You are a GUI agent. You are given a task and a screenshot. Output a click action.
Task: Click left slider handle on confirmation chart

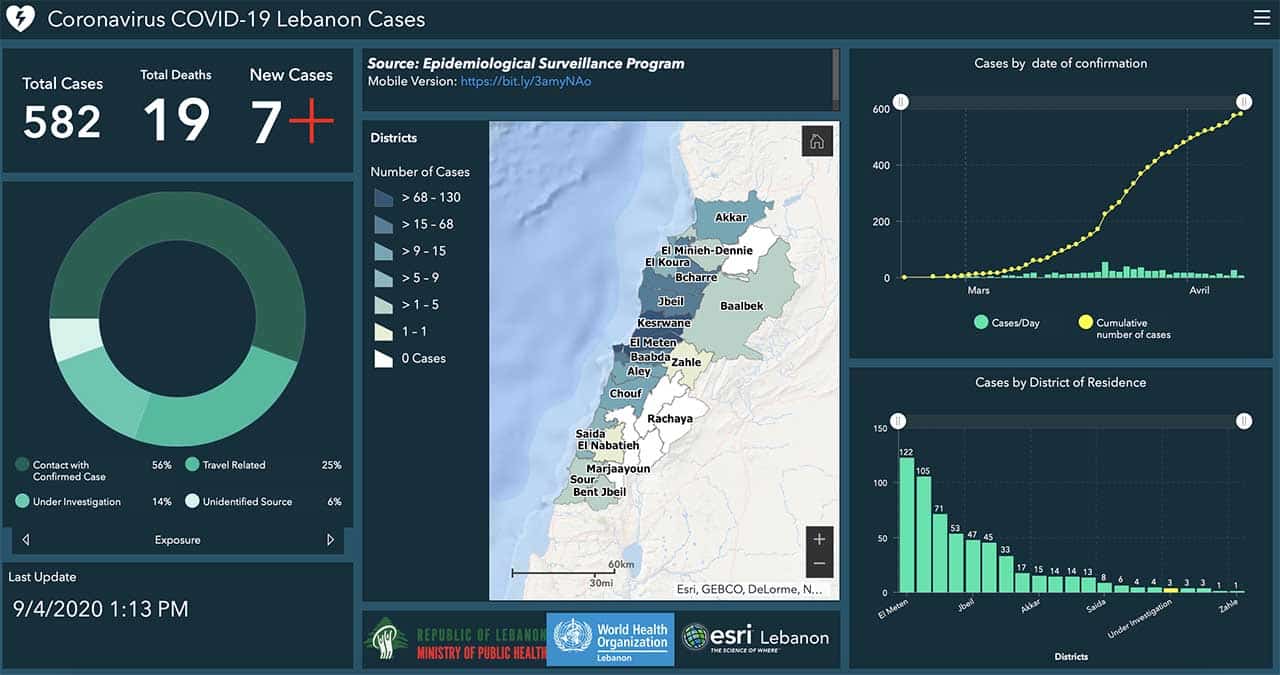pos(901,102)
